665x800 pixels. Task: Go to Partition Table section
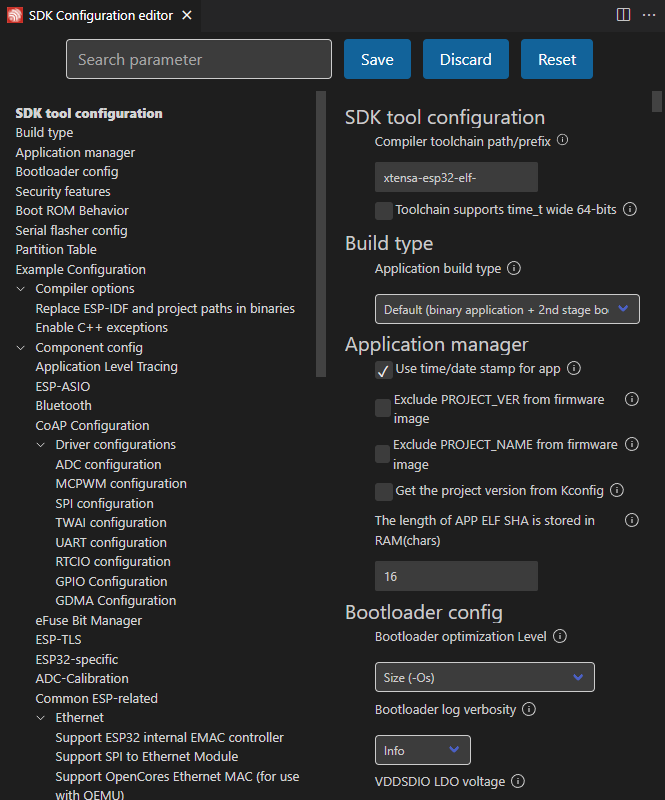click(56, 249)
